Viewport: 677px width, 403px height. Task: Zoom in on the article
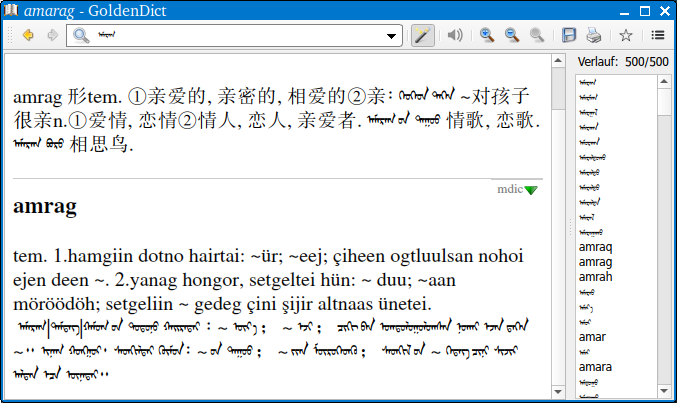tap(487, 35)
